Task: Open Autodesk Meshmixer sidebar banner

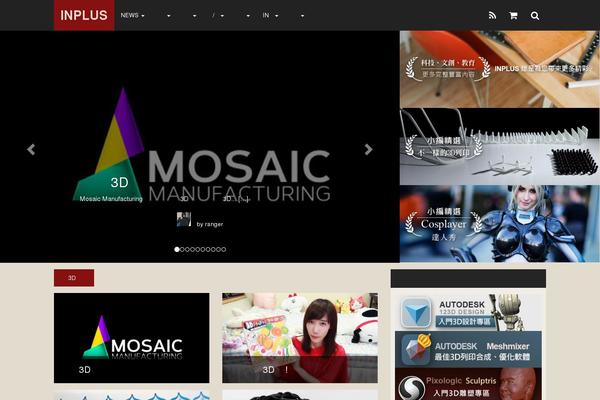Action: (x=468, y=349)
